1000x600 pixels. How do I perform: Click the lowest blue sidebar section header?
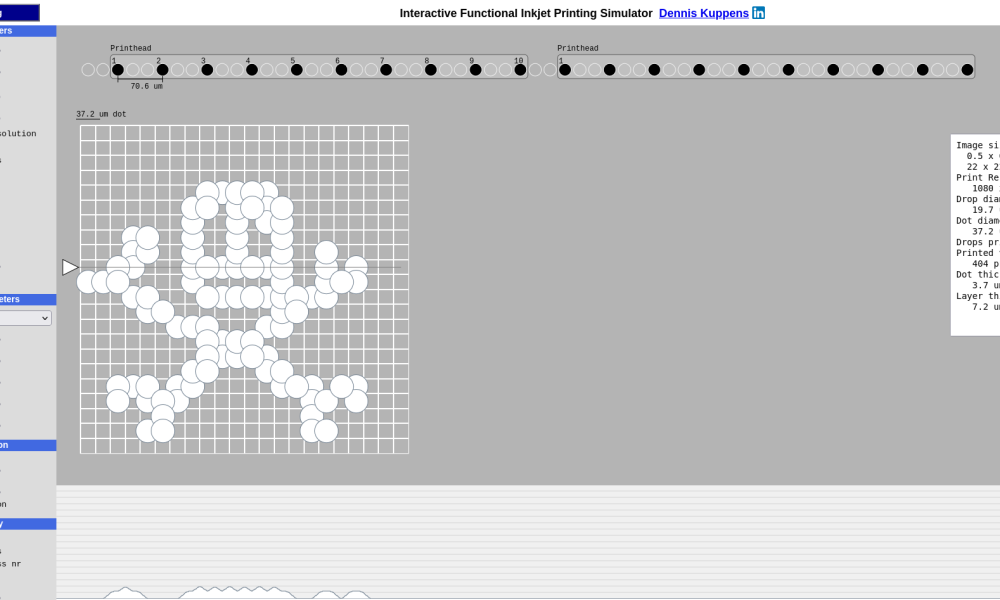tap(28, 524)
